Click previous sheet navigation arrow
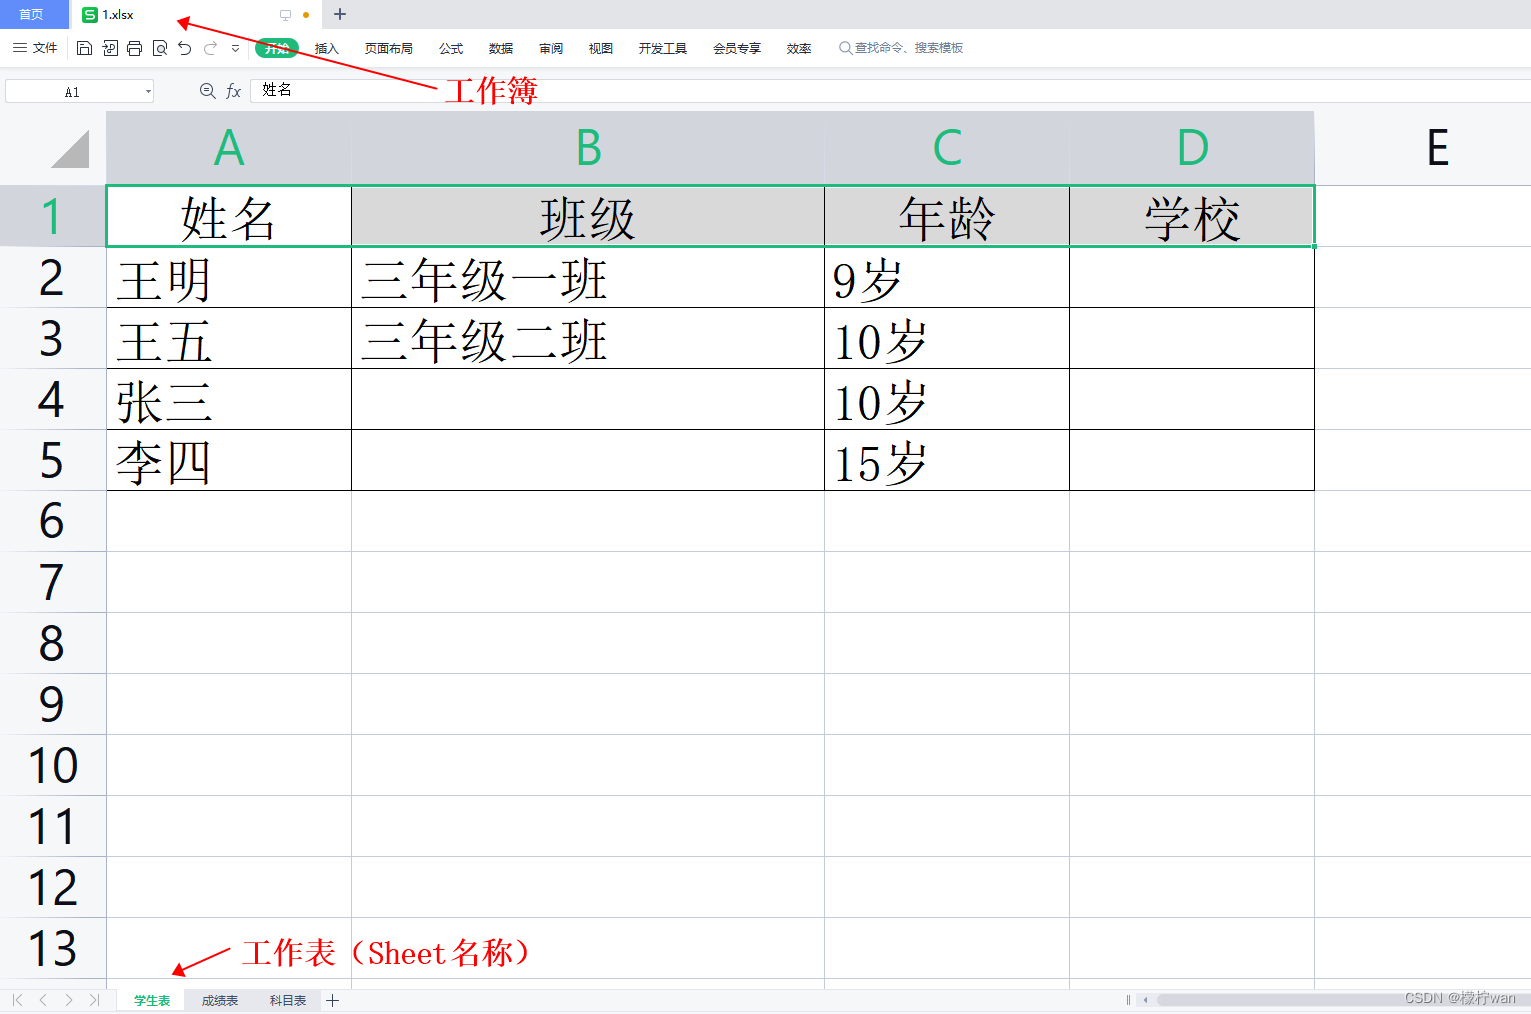The width and height of the screenshot is (1531, 1014). click(x=43, y=1000)
